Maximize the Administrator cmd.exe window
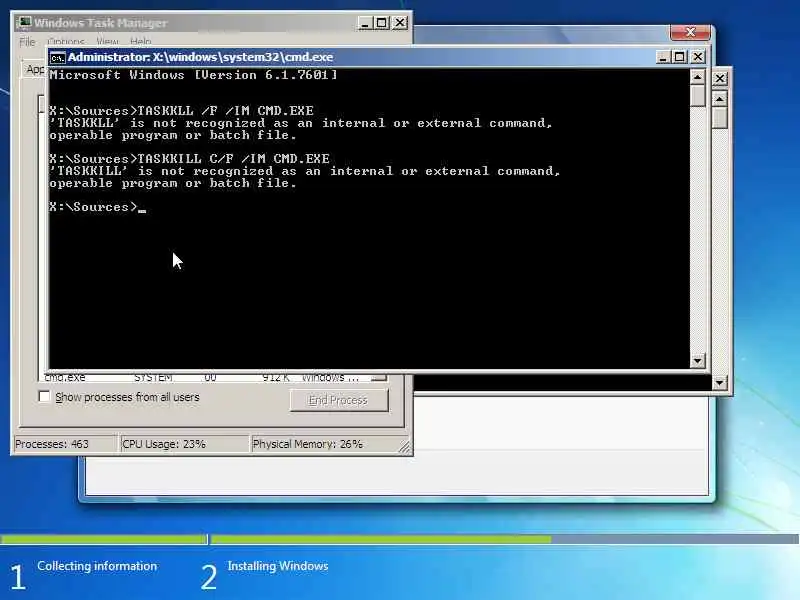Screen dimensions: 800x600 [x=680, y=57]
